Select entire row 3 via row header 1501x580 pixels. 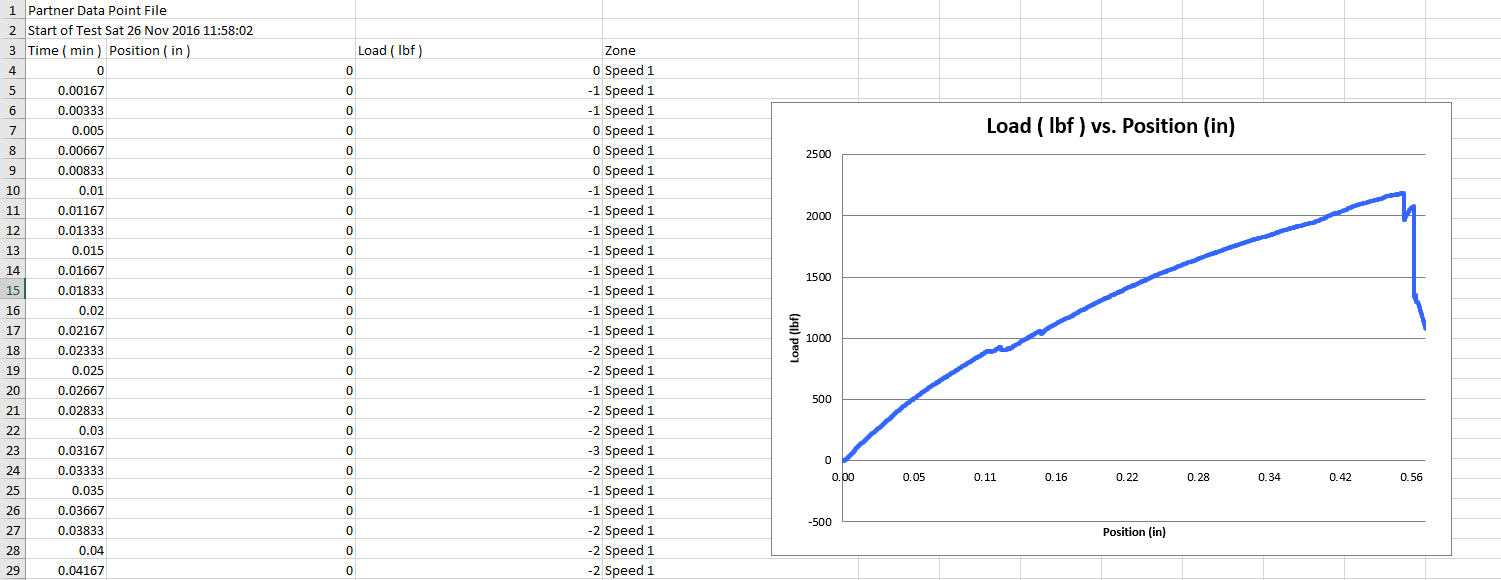[x=12, y=50]
